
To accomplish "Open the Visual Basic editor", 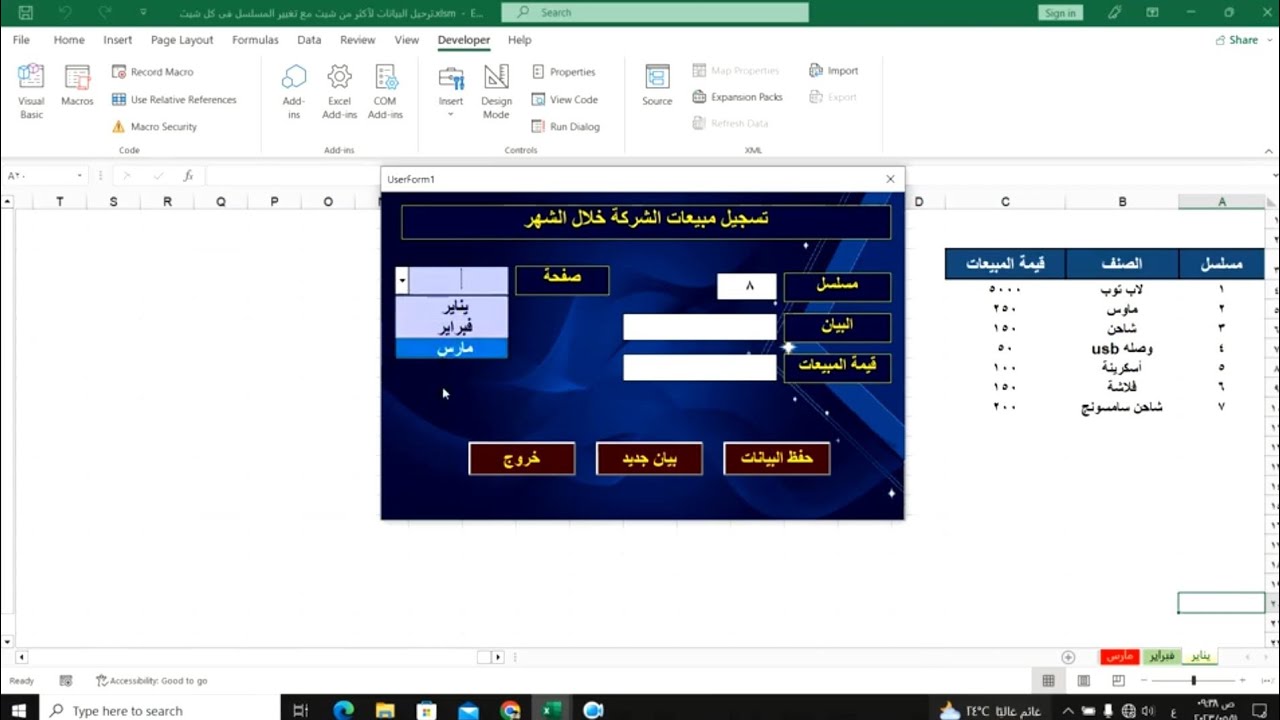I will click(31, 91).
